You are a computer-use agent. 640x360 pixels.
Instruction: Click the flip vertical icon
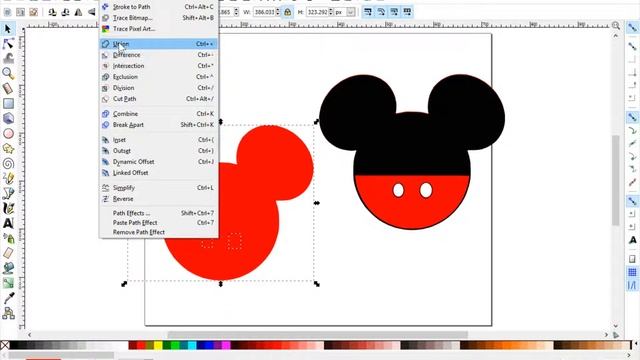pos(91,12)
